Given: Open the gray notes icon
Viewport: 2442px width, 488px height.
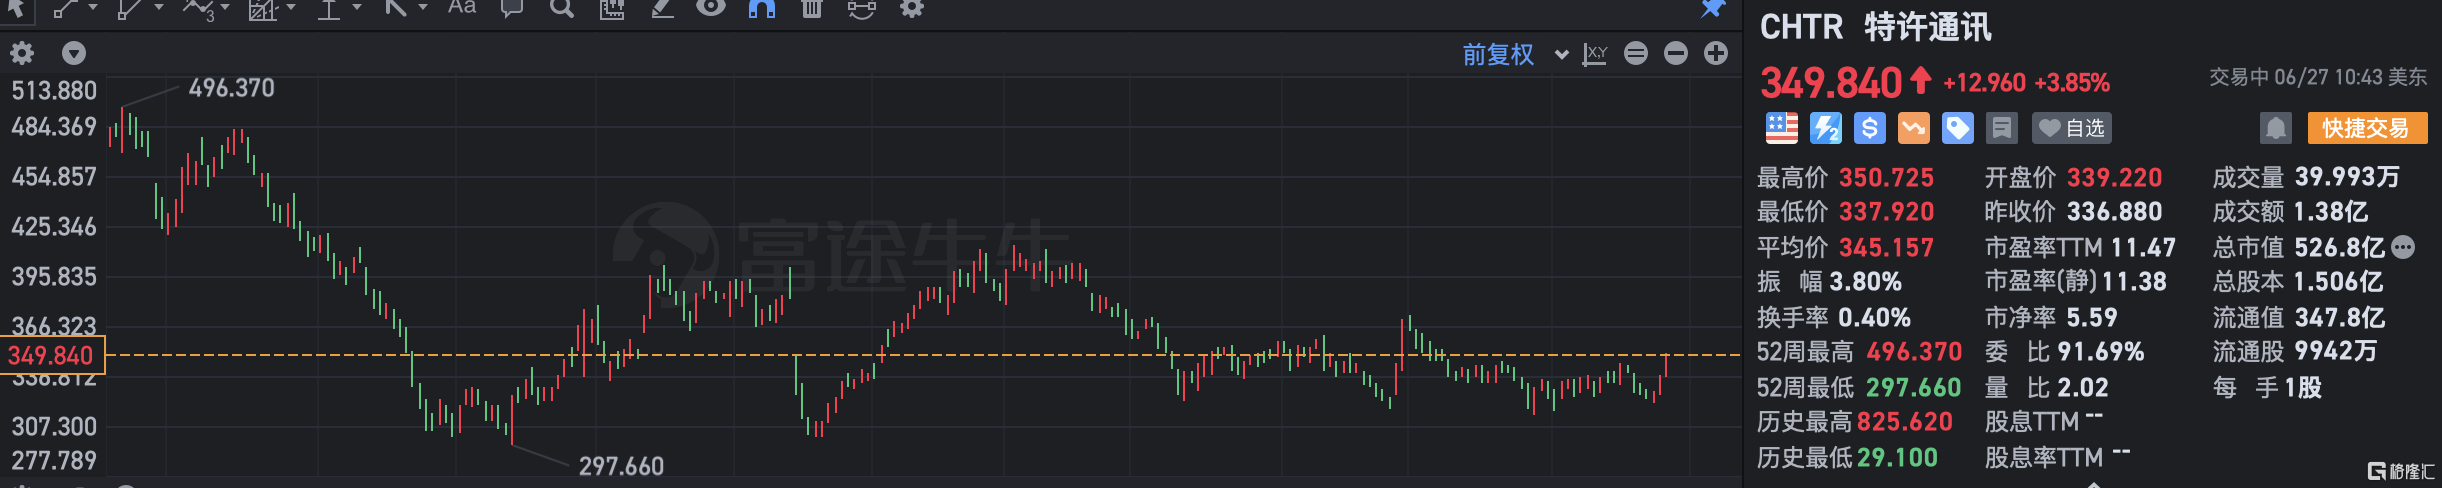Looking at the screenshot, I should (2002, 128).
